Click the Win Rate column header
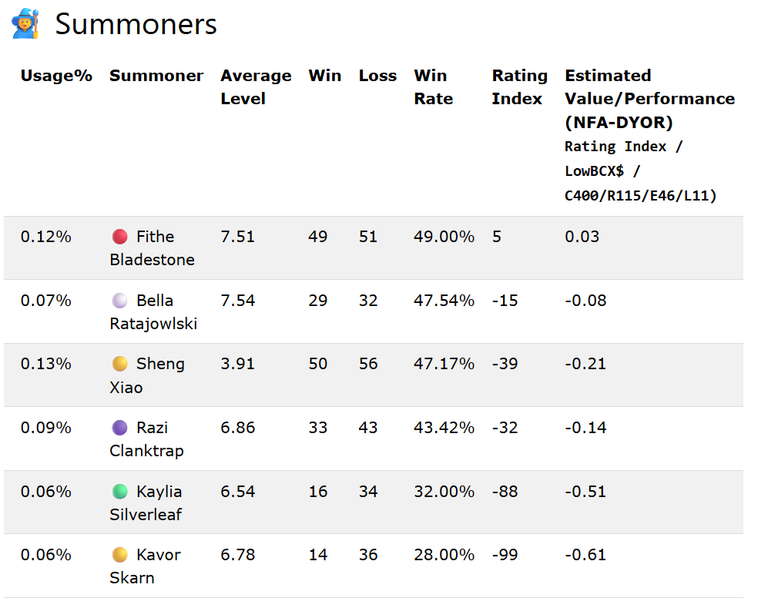Screen dimensions: 768x599 coord(433,87)
